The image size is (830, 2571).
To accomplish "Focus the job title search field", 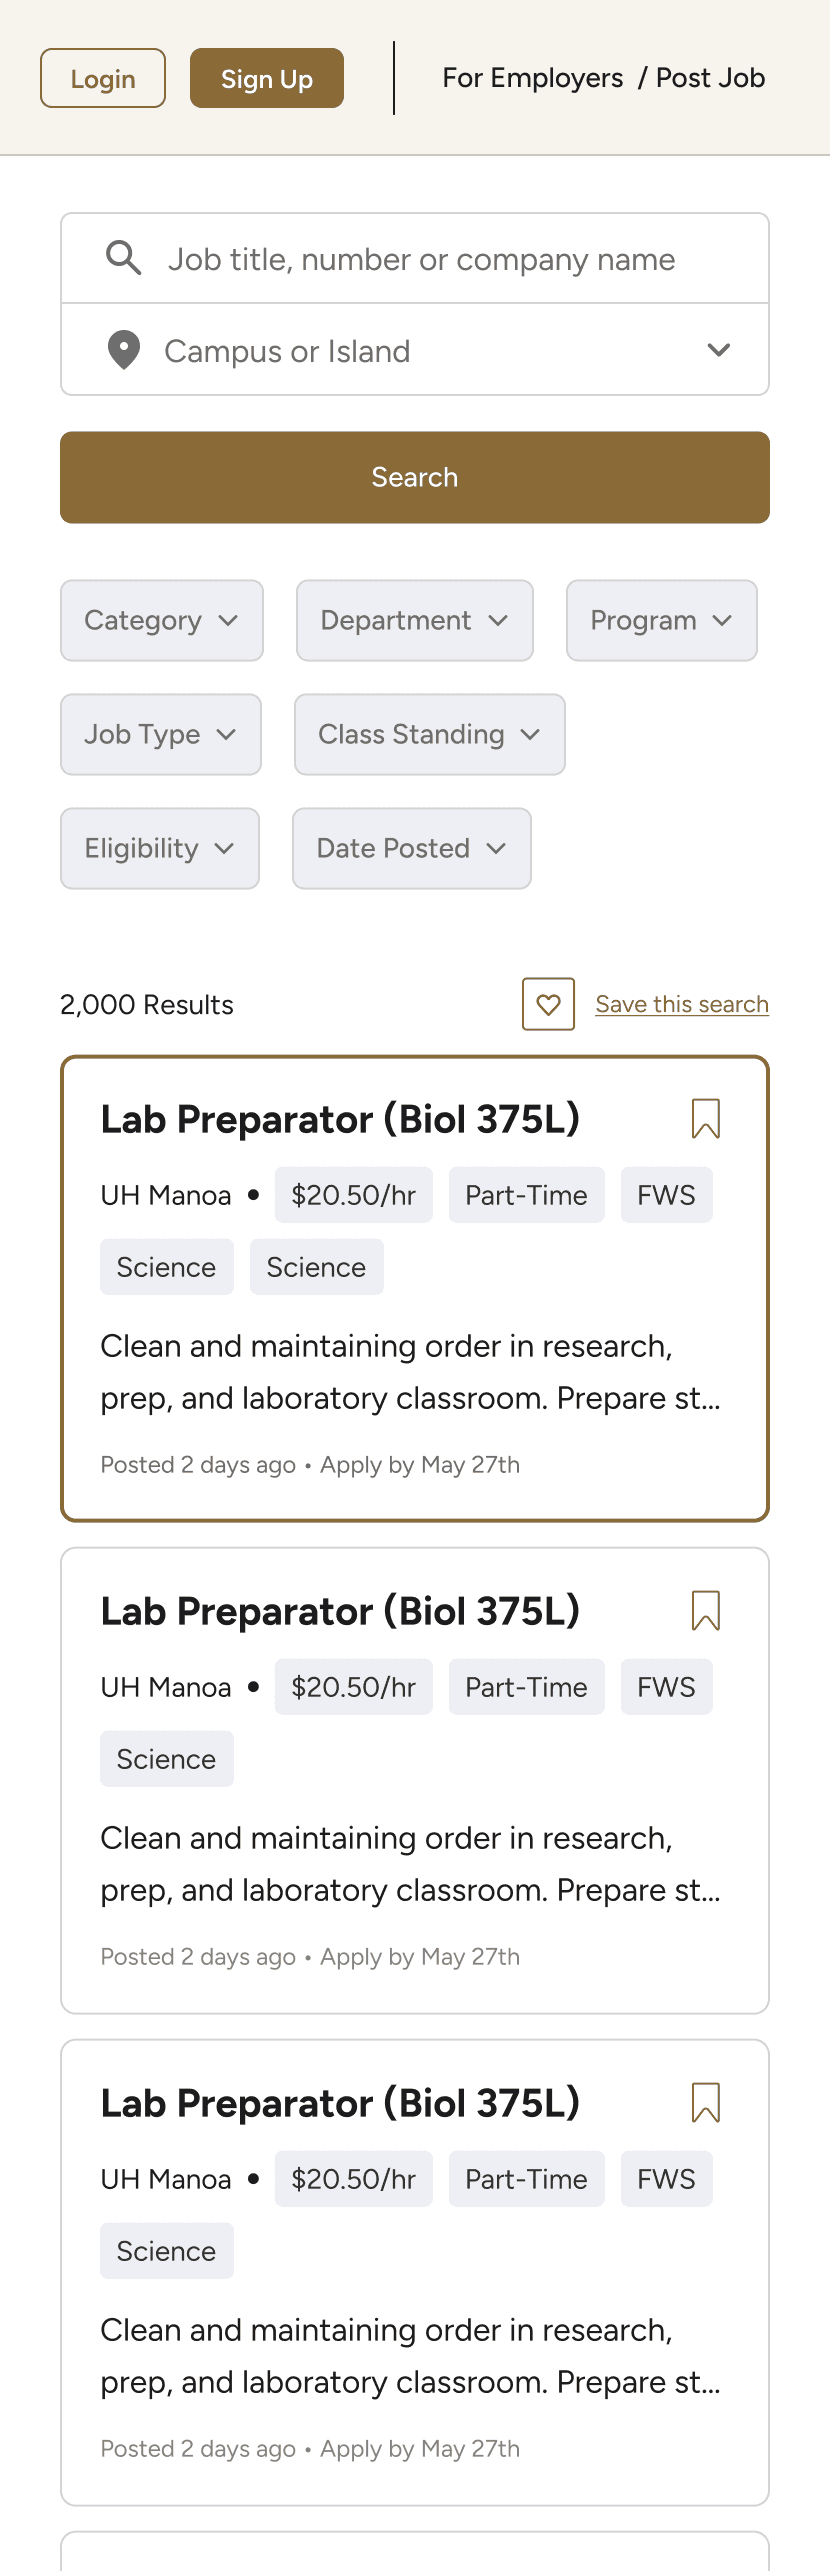I will coord(415,258).
